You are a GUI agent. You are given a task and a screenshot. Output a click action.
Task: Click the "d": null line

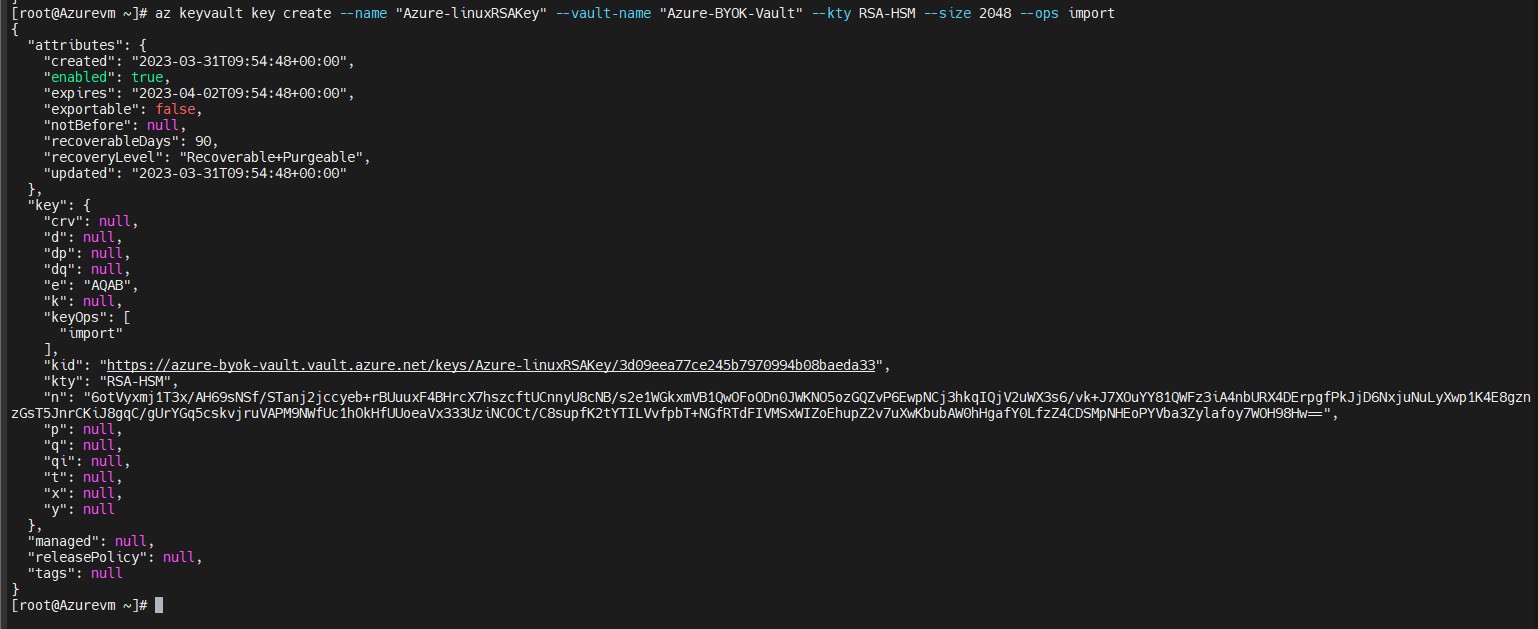(x=83, y=237)
